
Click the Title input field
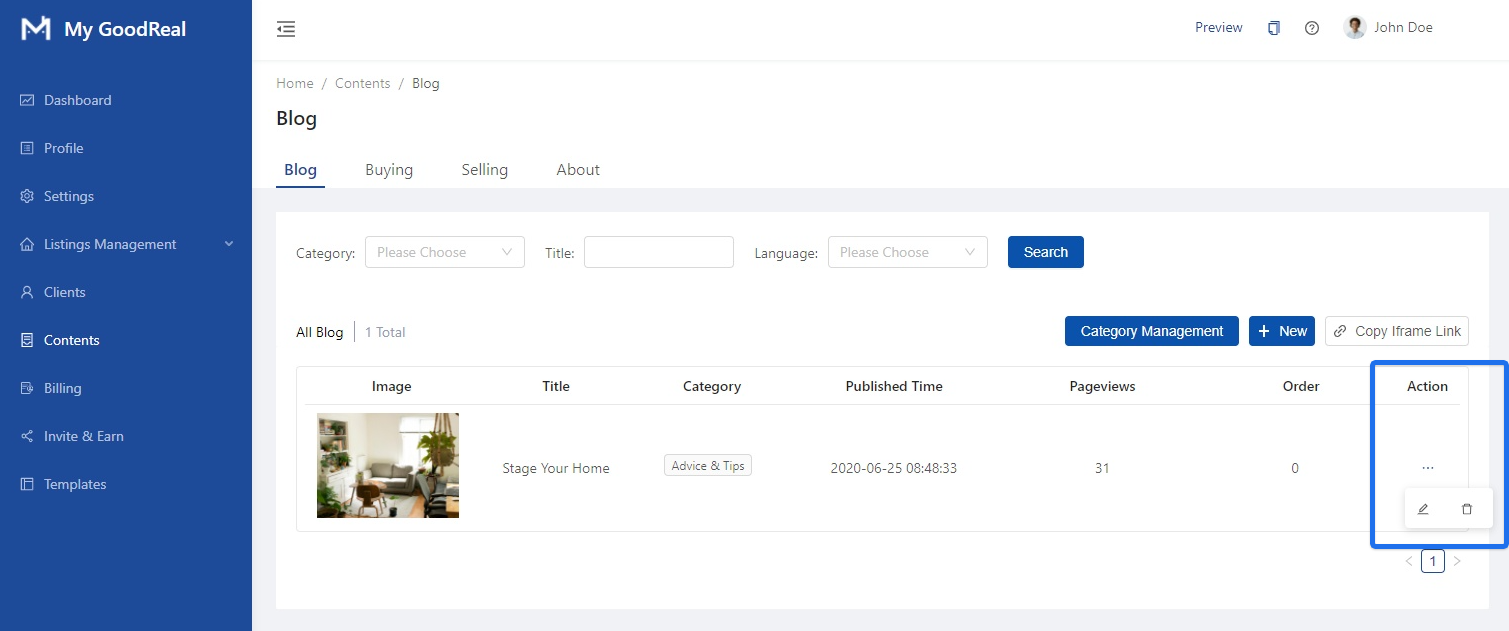[658, 252]
